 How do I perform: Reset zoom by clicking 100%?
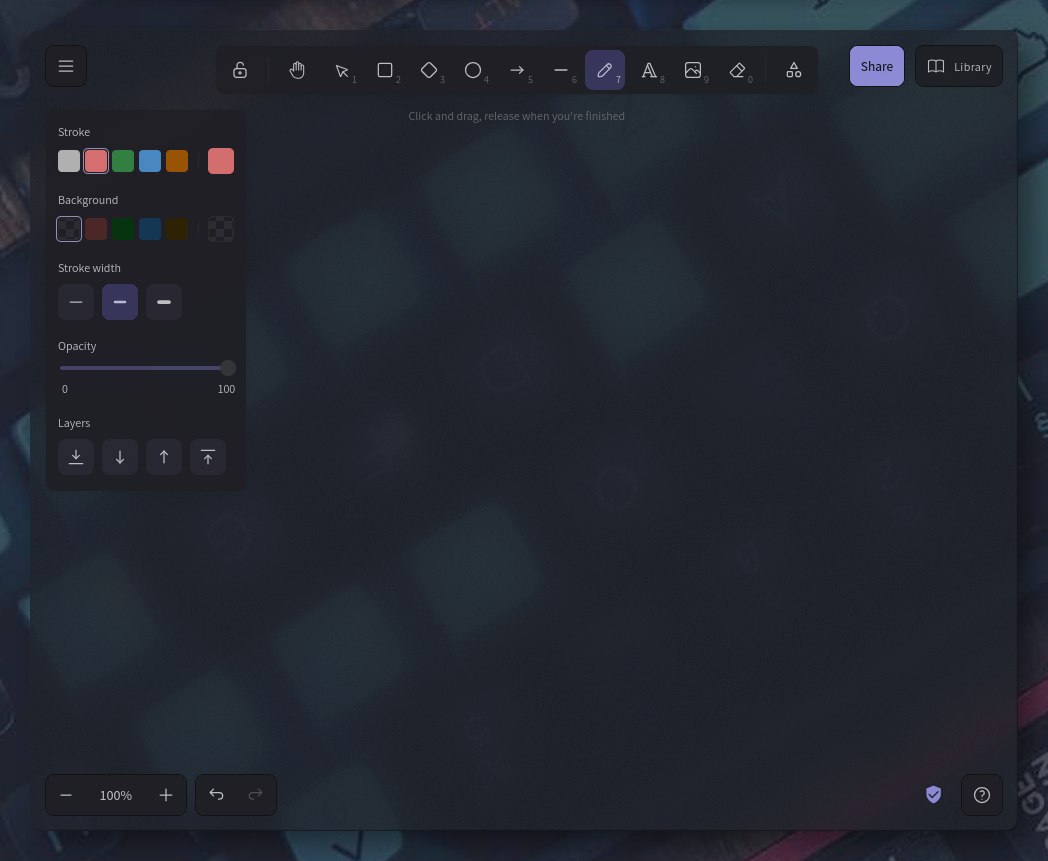[116, 795]
